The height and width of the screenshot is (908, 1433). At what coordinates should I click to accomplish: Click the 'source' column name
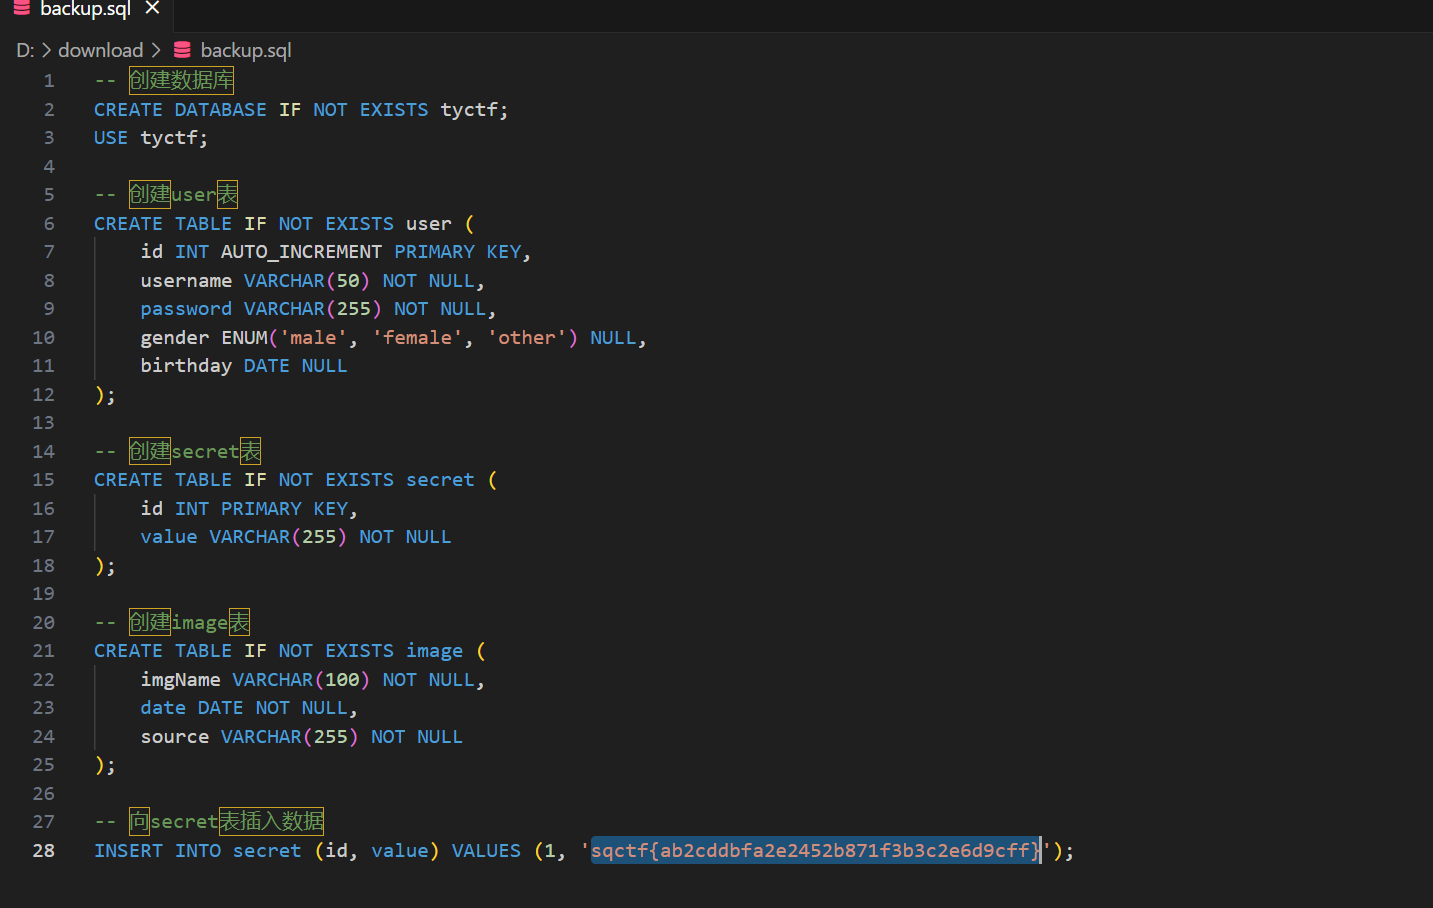click(175, 737)
